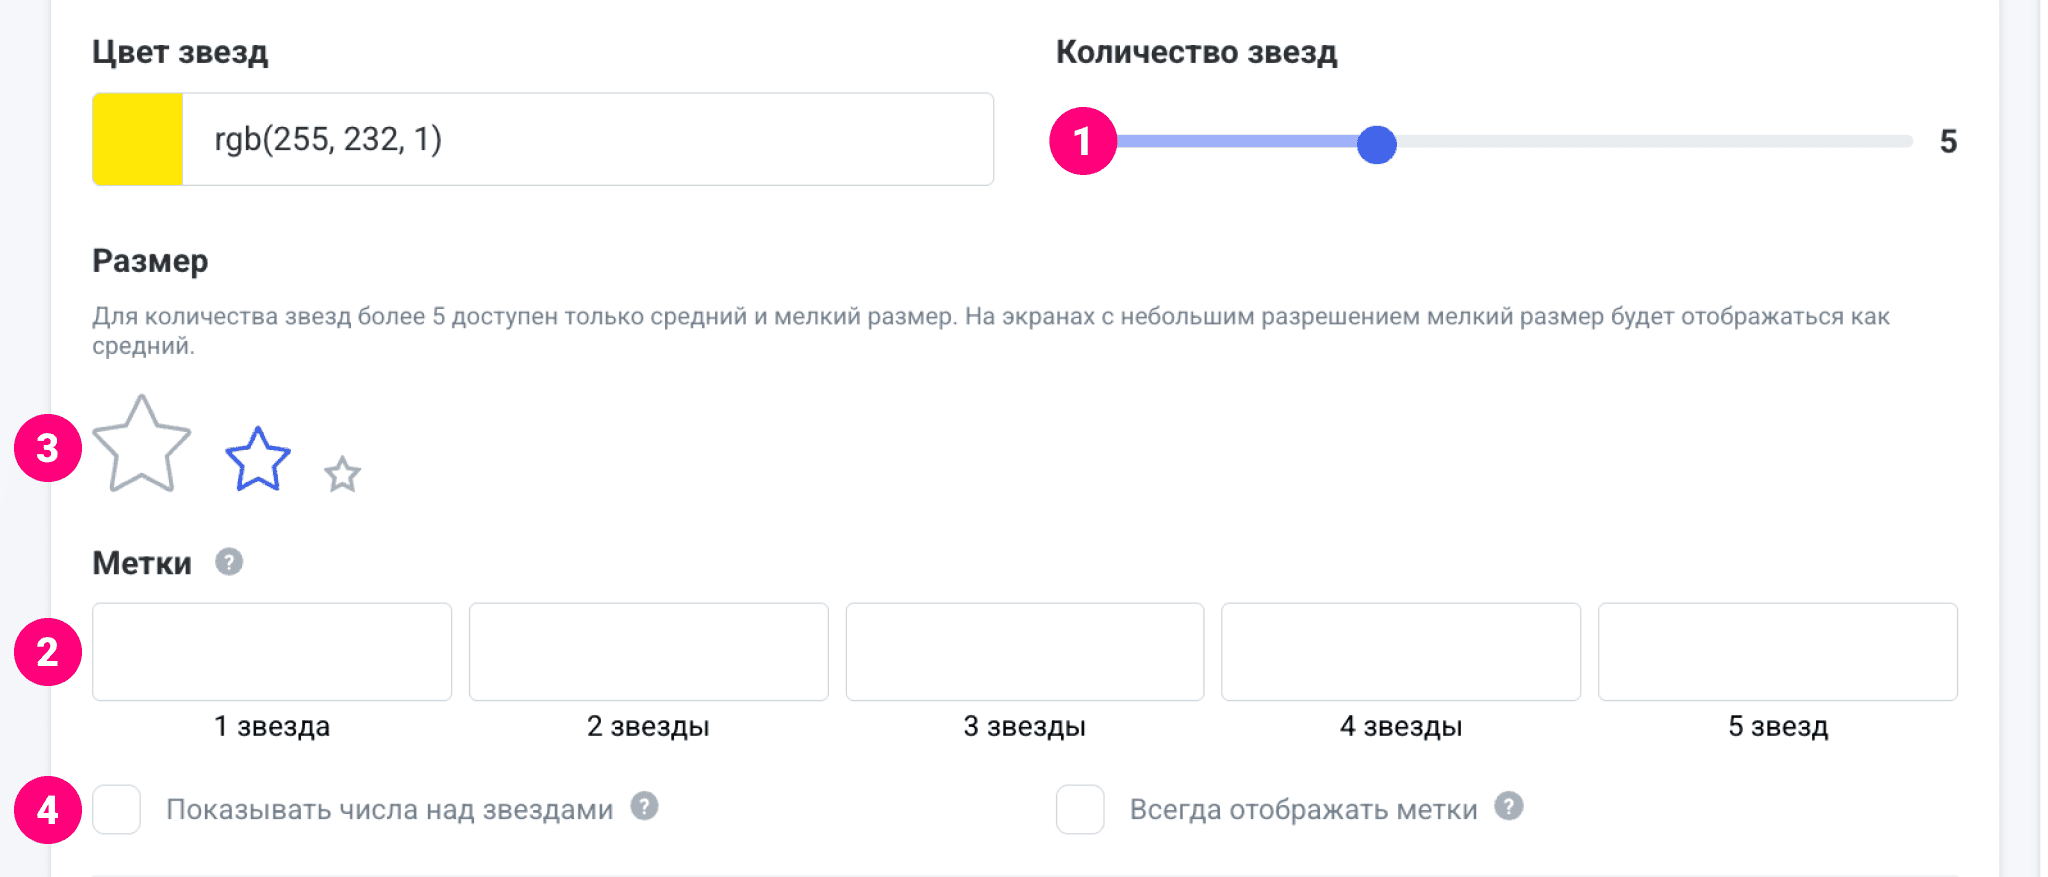The width and height of the screenshot is (2048, 877).
Task: Click label field for 4 звезды
Action: [x=1401, y=652]
